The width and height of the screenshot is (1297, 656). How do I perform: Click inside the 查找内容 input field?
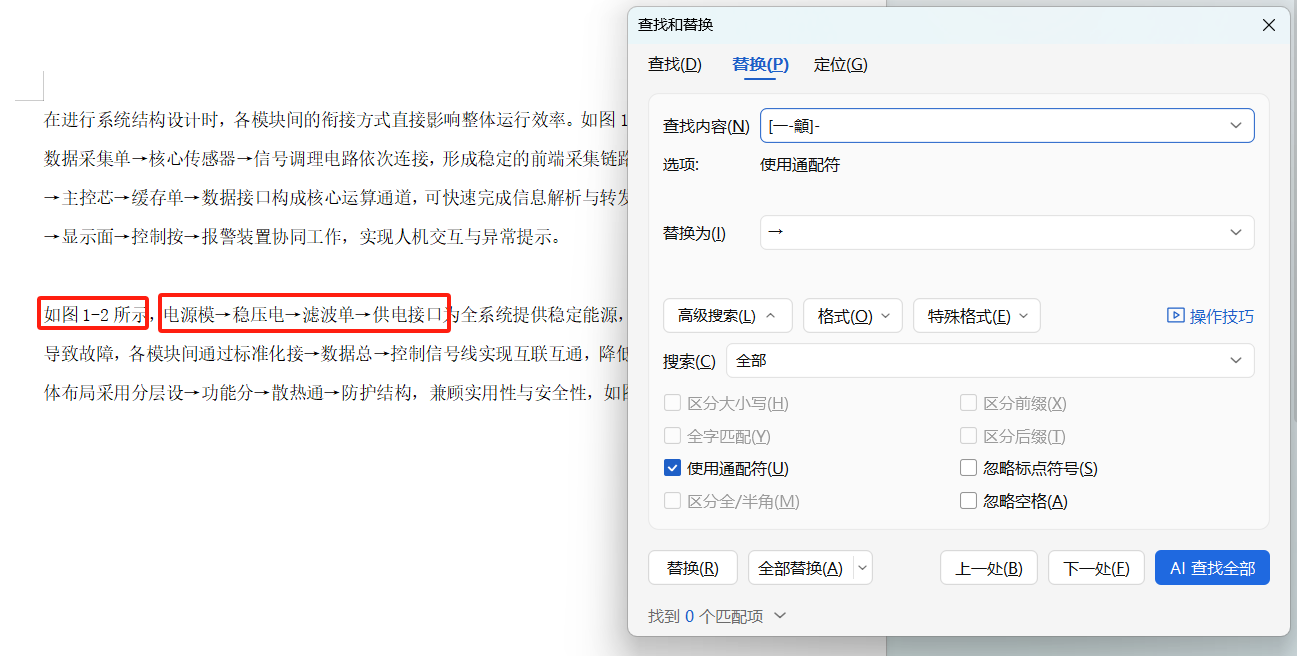click(950, 125)
